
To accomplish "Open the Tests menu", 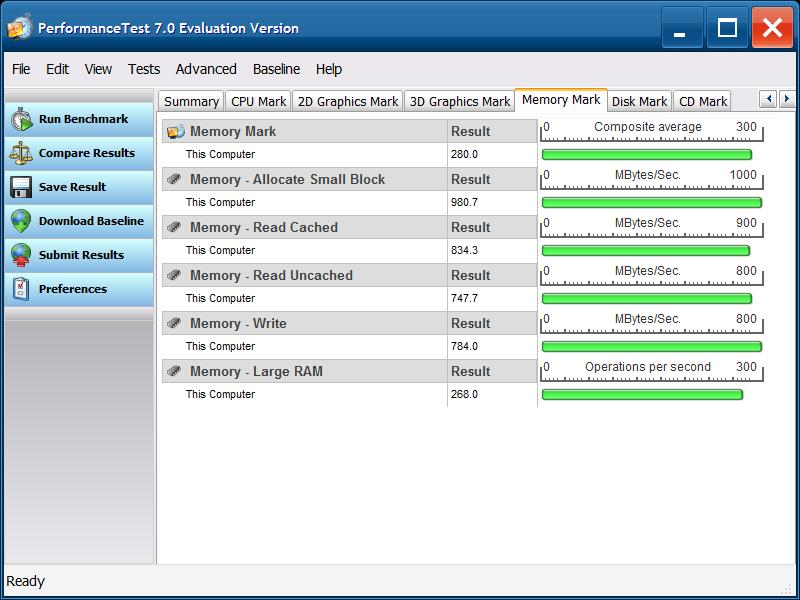I will [x=144, y=69].
